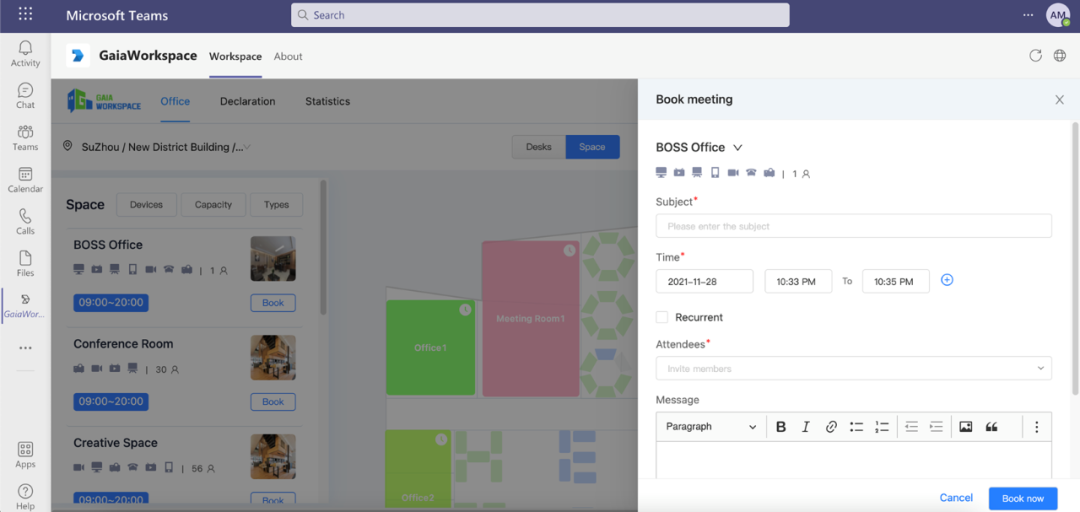Insert a bulleted list
This screenshot has height=512, width=1080.
856,427
